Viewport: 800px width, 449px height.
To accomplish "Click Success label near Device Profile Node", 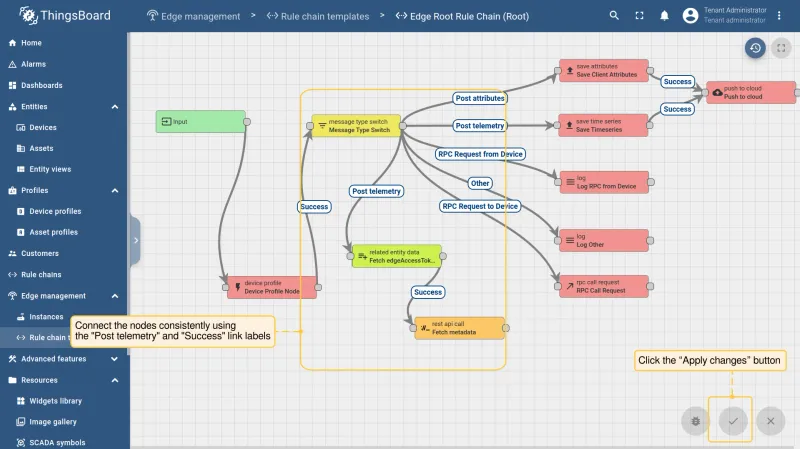I will click(314, 207).
